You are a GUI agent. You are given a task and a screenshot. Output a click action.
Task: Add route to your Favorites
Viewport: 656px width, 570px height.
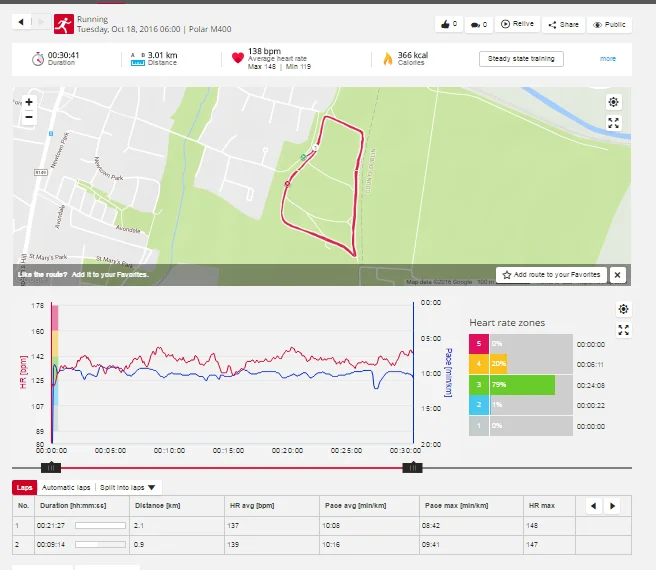pos(550,274)
